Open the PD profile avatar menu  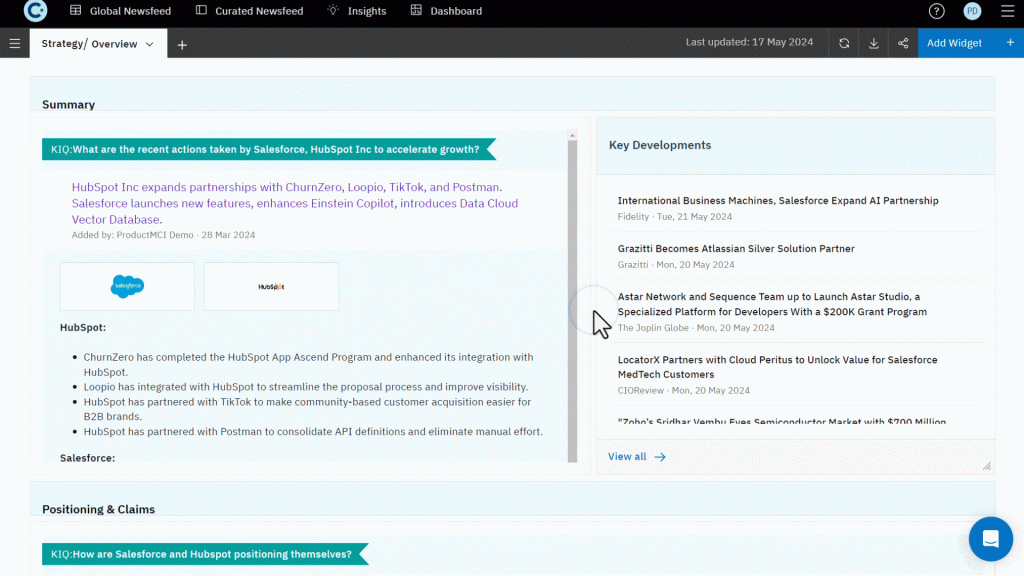(x=972, y=11)
